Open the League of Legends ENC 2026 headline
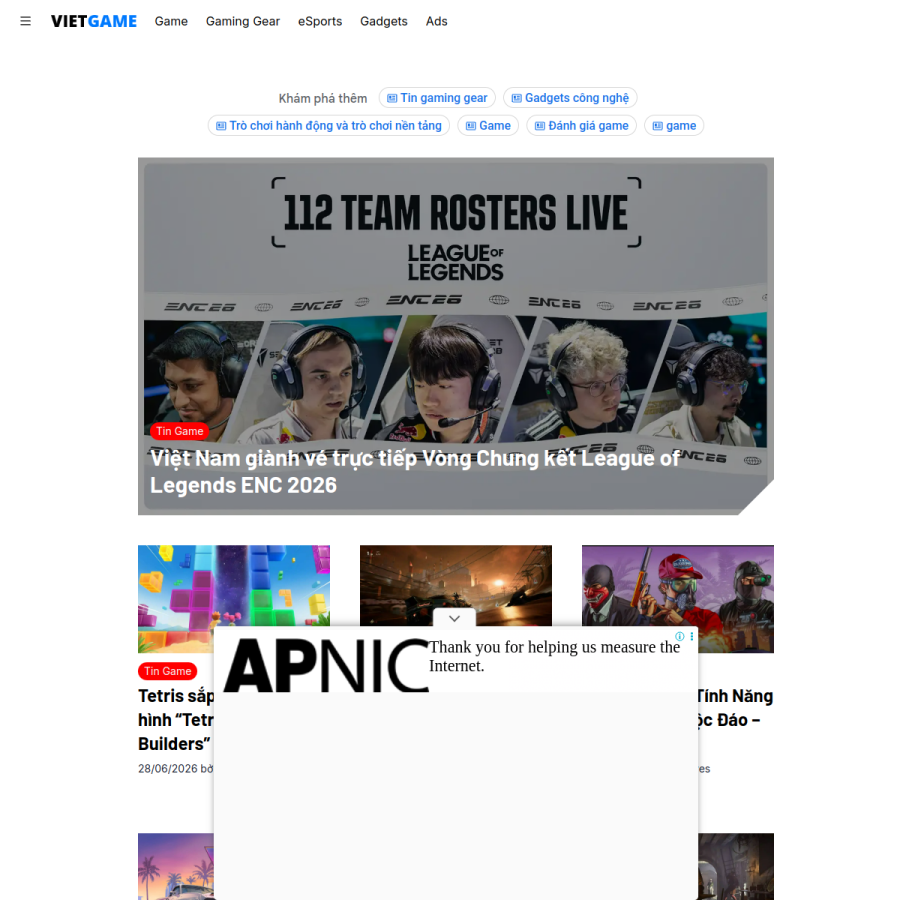The width and height of the screenshot is (900, 900). tap(414, 472)
